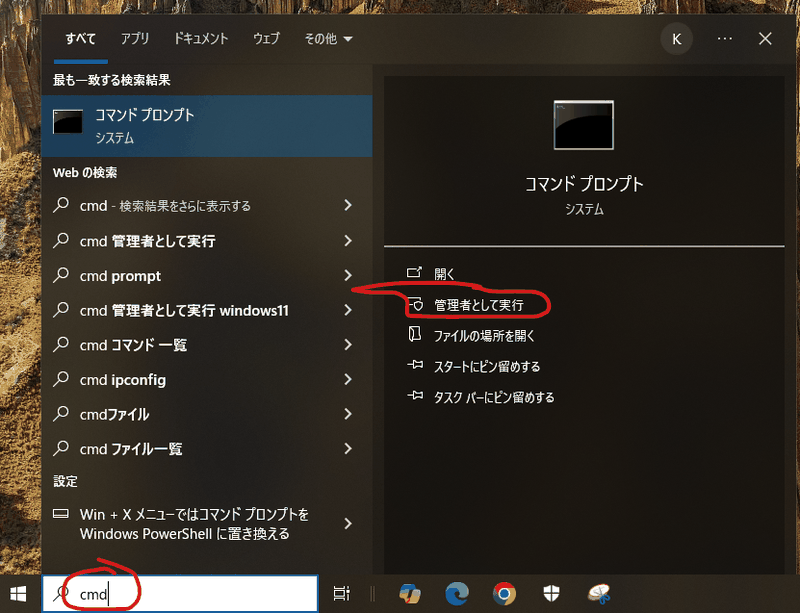Click cmd コマンド 一覧 suggestion text
Screen dimensions: 800x613
point(133,345)
